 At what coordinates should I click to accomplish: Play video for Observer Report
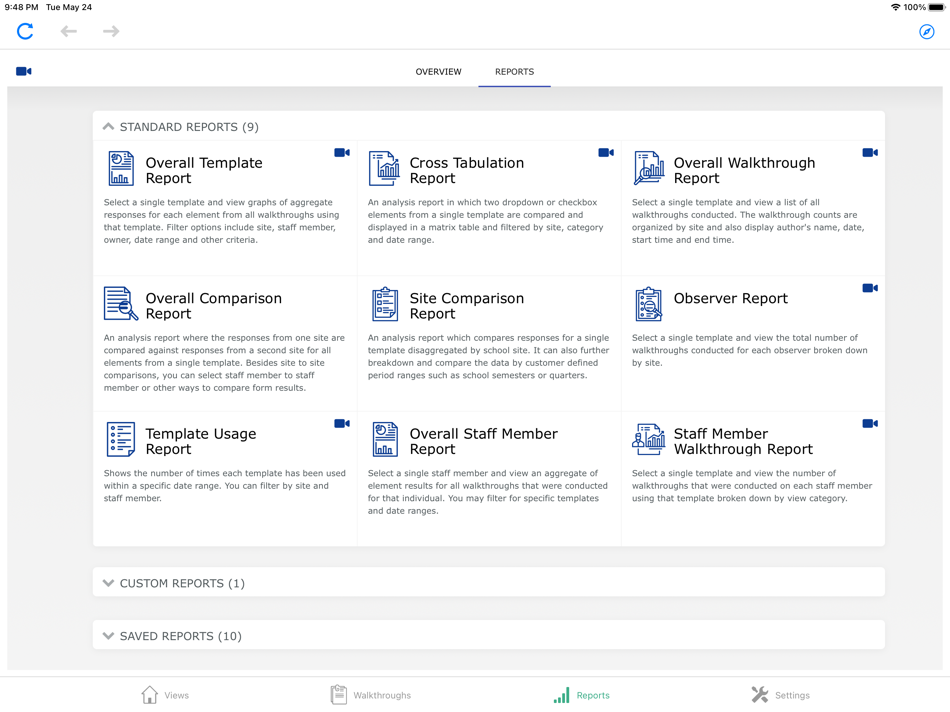(870, 288)
